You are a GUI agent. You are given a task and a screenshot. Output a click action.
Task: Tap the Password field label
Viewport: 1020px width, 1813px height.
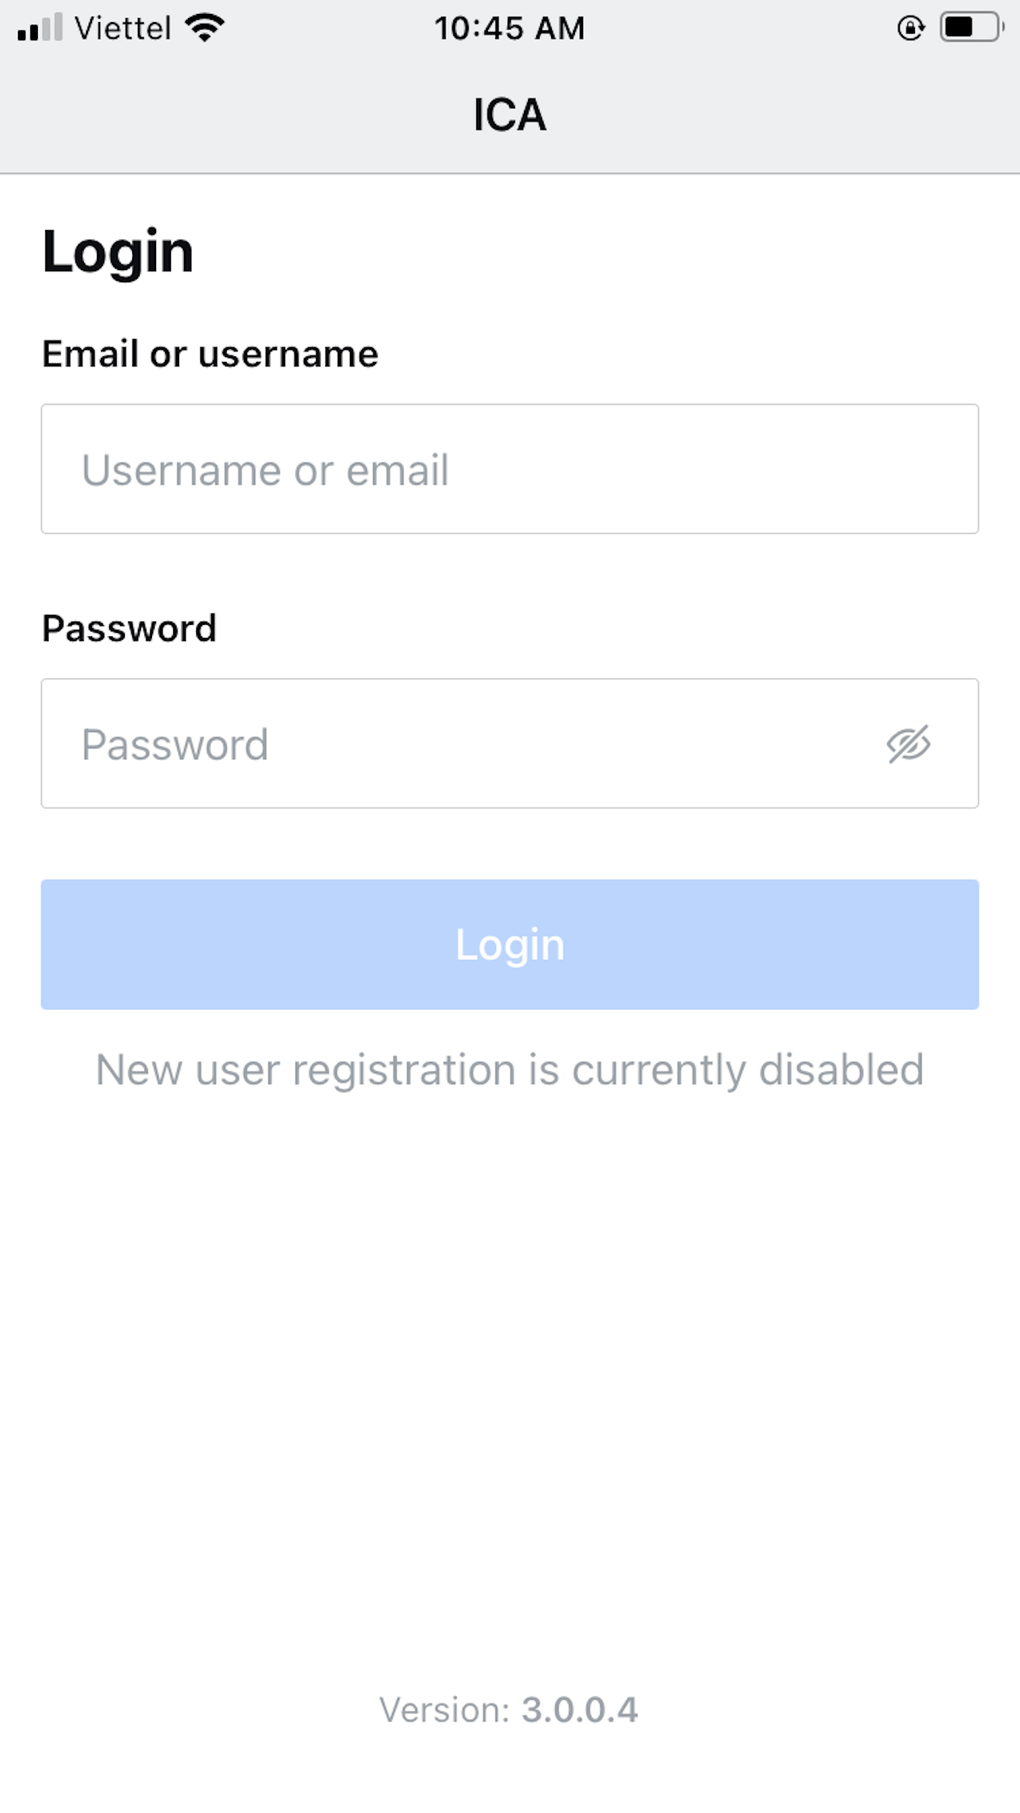tap(129, 628)
